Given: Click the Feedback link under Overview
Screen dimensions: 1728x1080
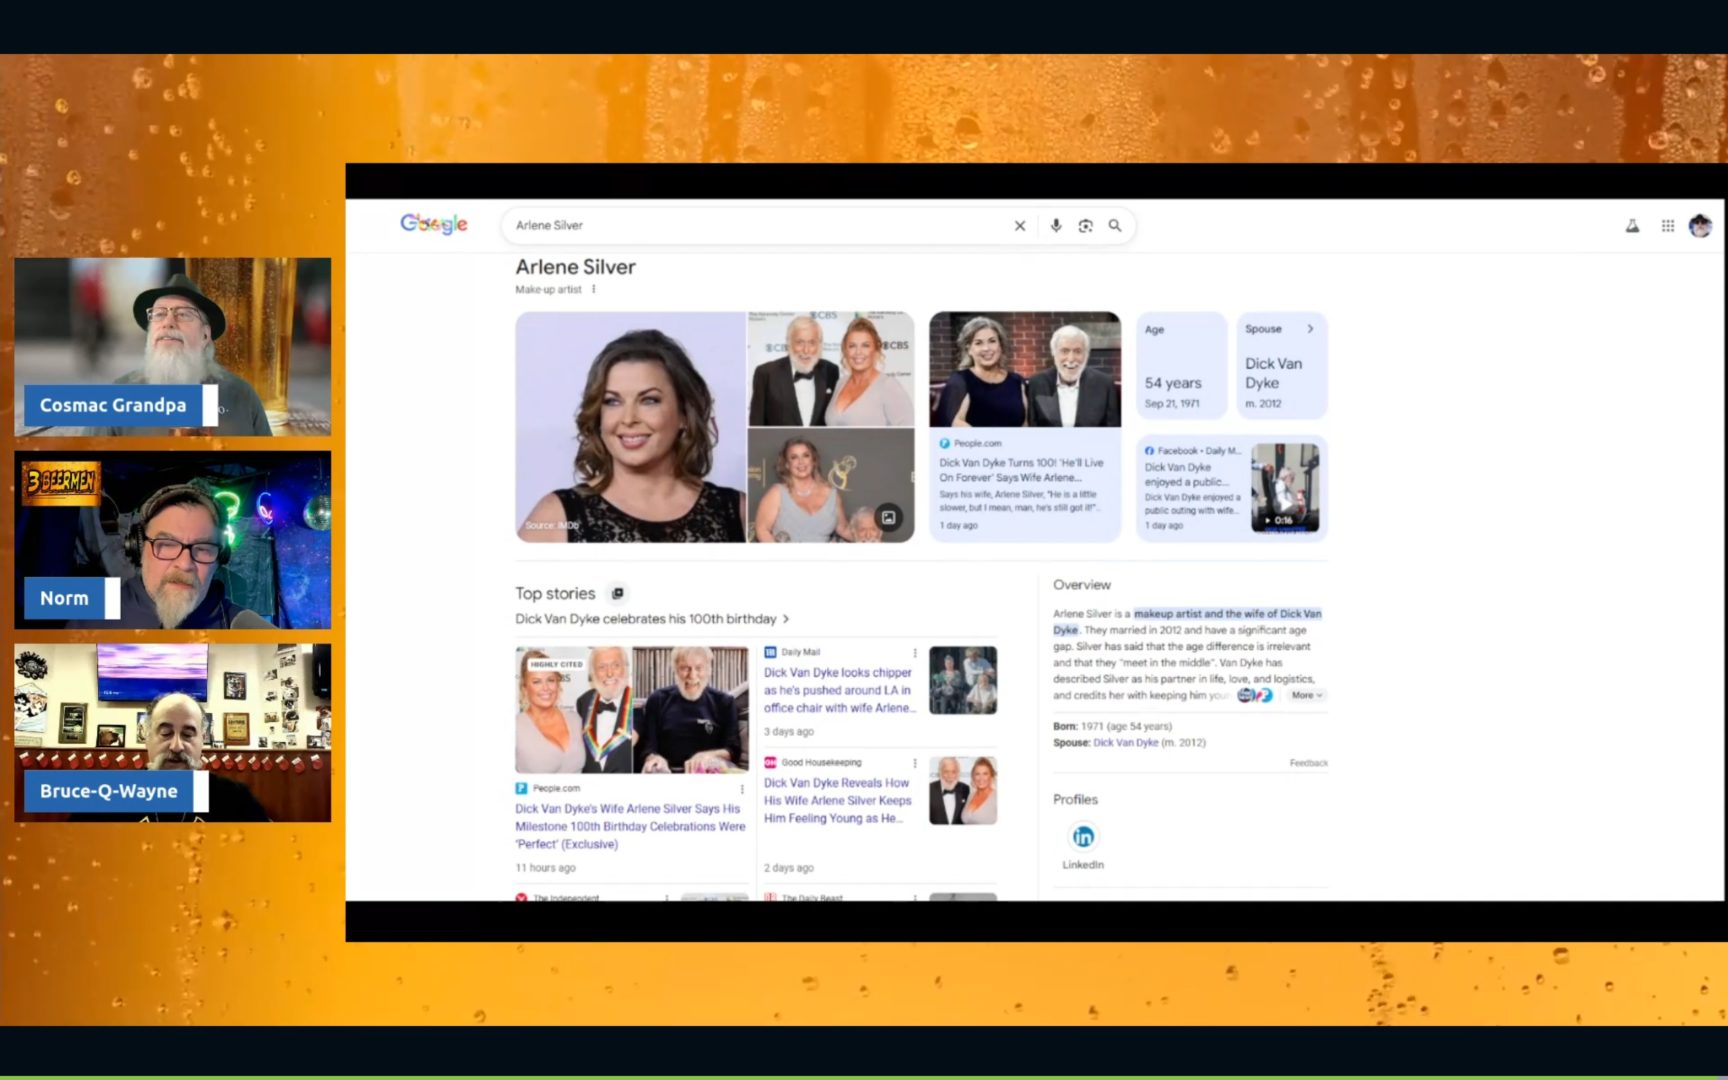Looking at the screenshot, I should tap(1308, 763).
